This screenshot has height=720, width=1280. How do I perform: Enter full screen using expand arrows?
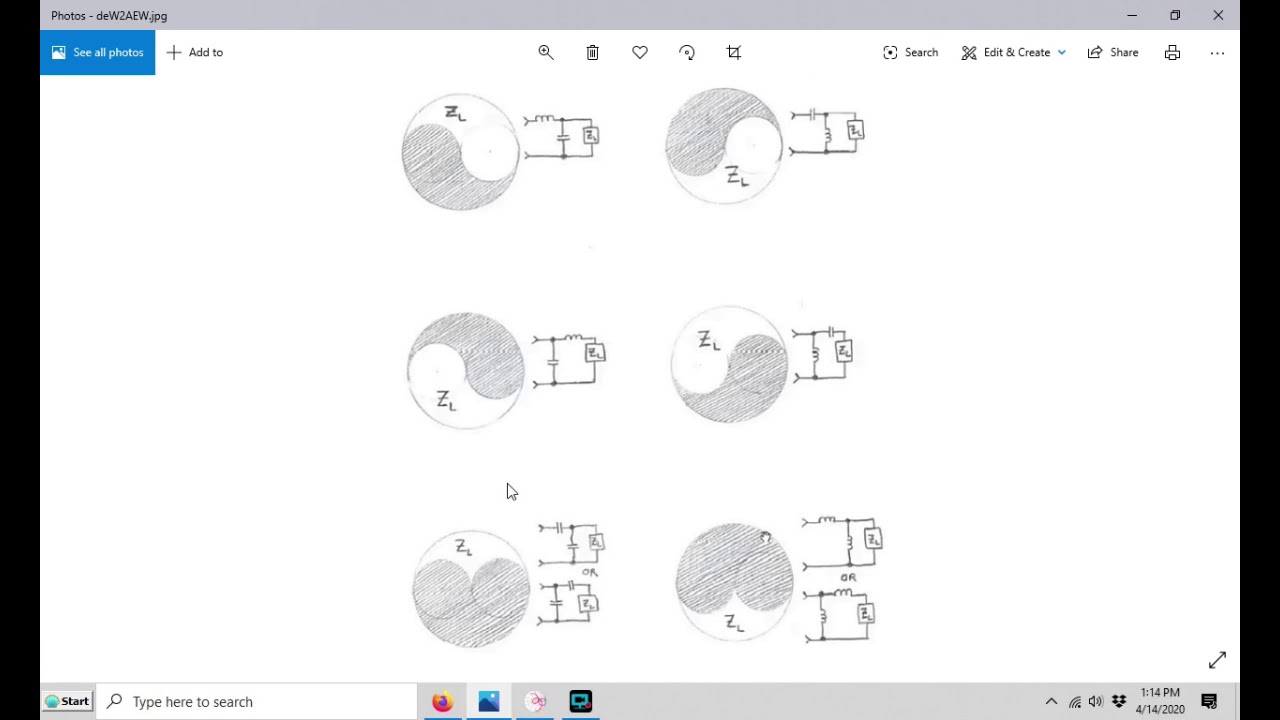pyautogui.click(x=1217, y=660)
